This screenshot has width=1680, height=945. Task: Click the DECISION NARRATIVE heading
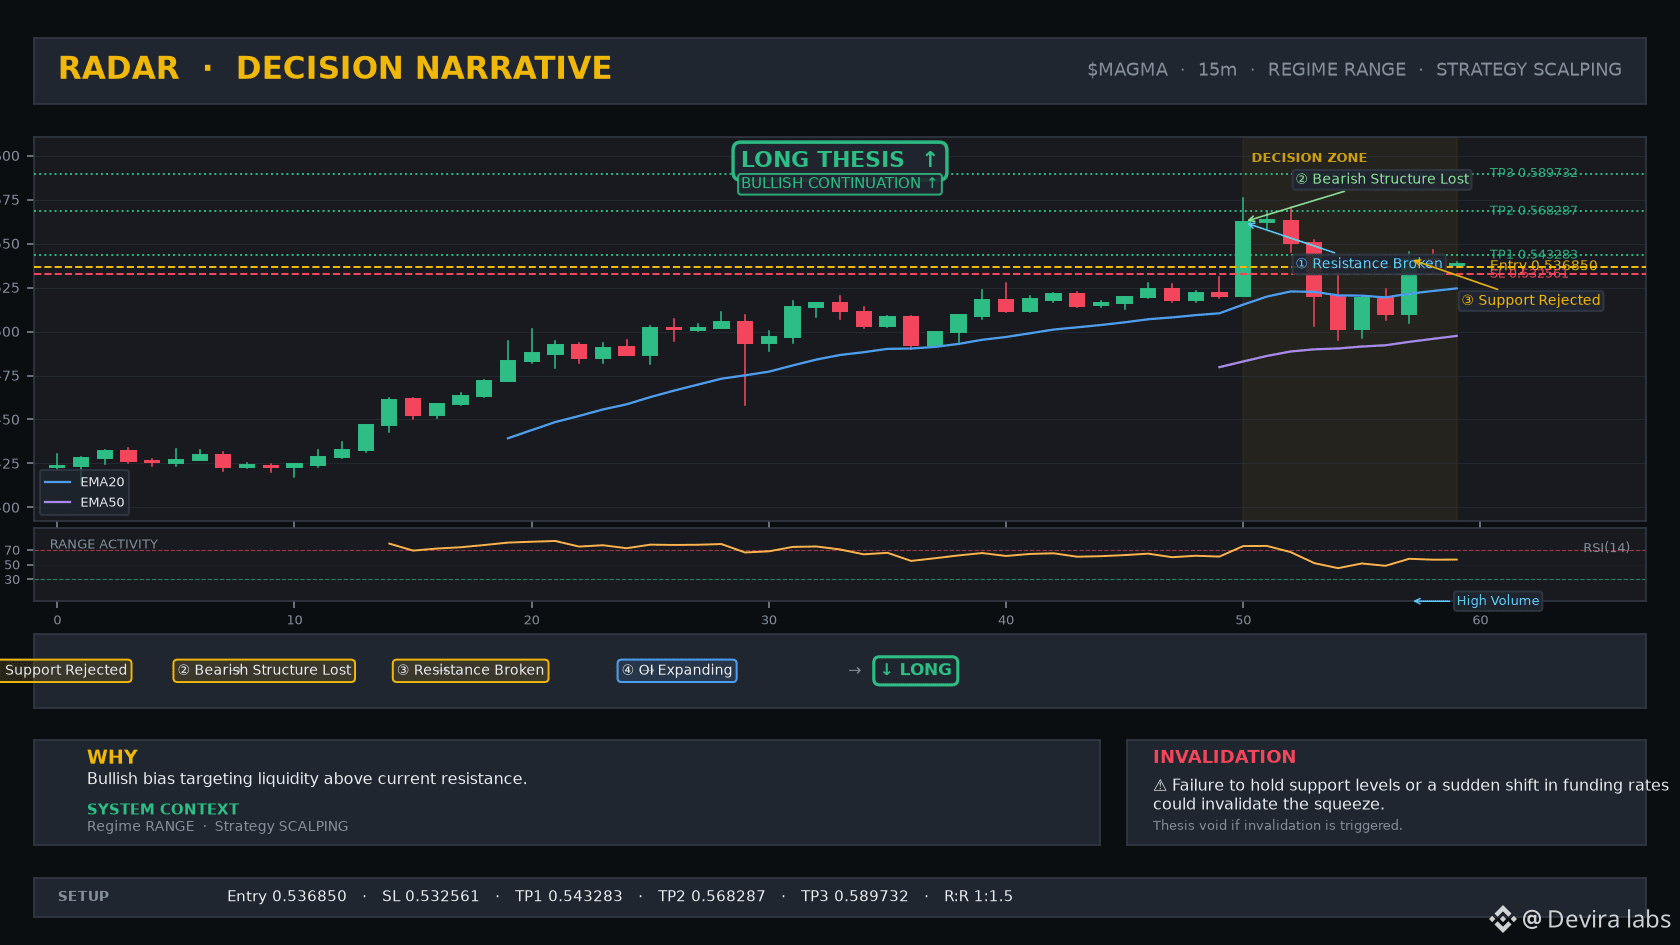[424, 68]
